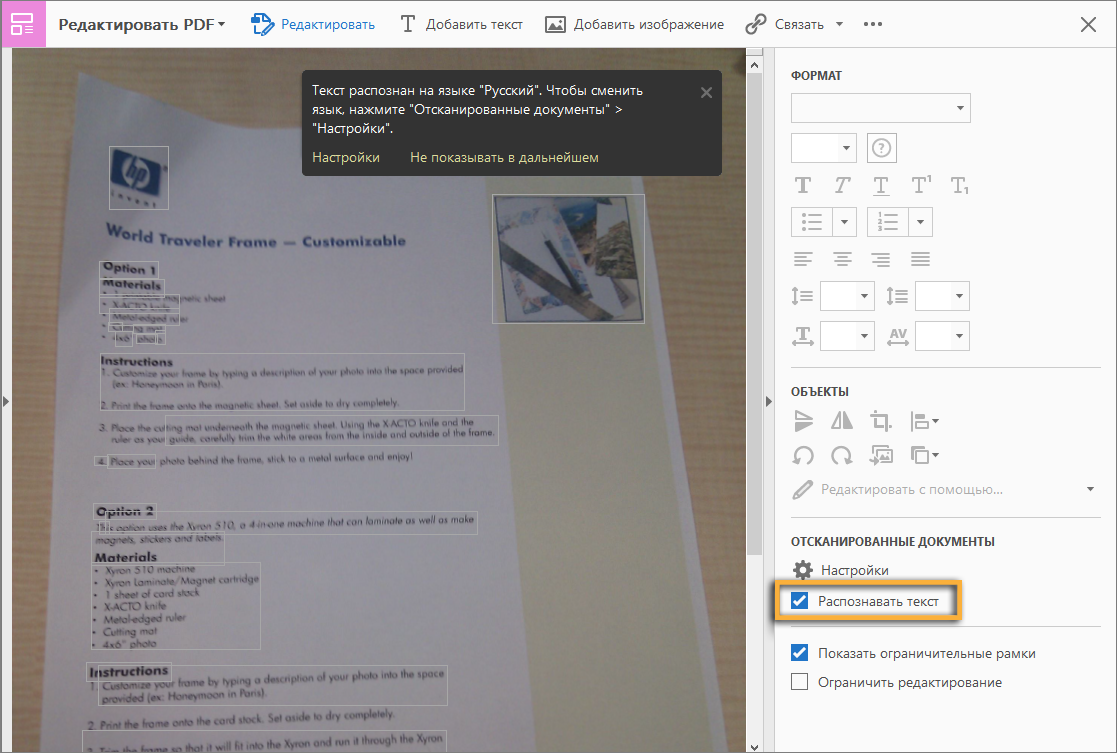Expand the numbered list style dropdown
1117x753 pixels.
(920, 222)
